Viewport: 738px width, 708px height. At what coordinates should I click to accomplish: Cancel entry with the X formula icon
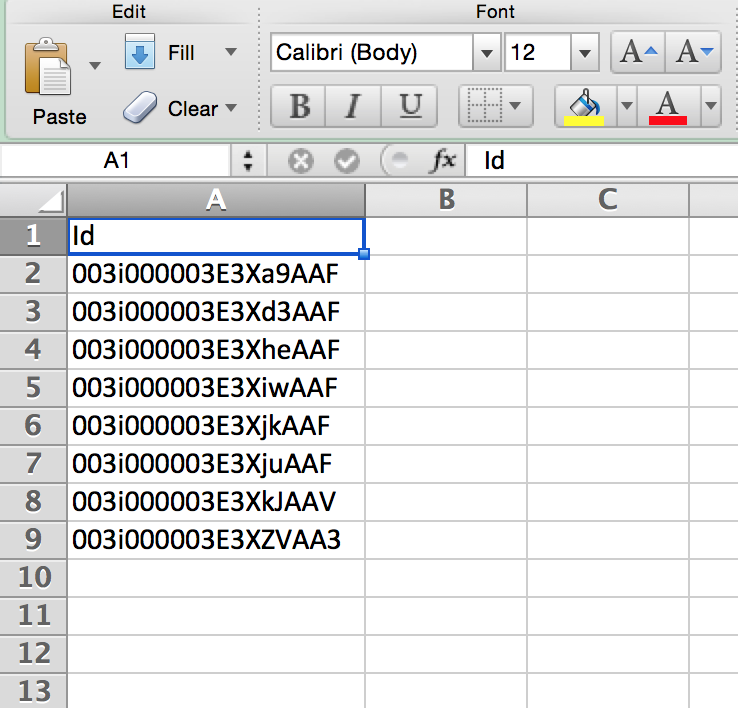click(301, 161)
